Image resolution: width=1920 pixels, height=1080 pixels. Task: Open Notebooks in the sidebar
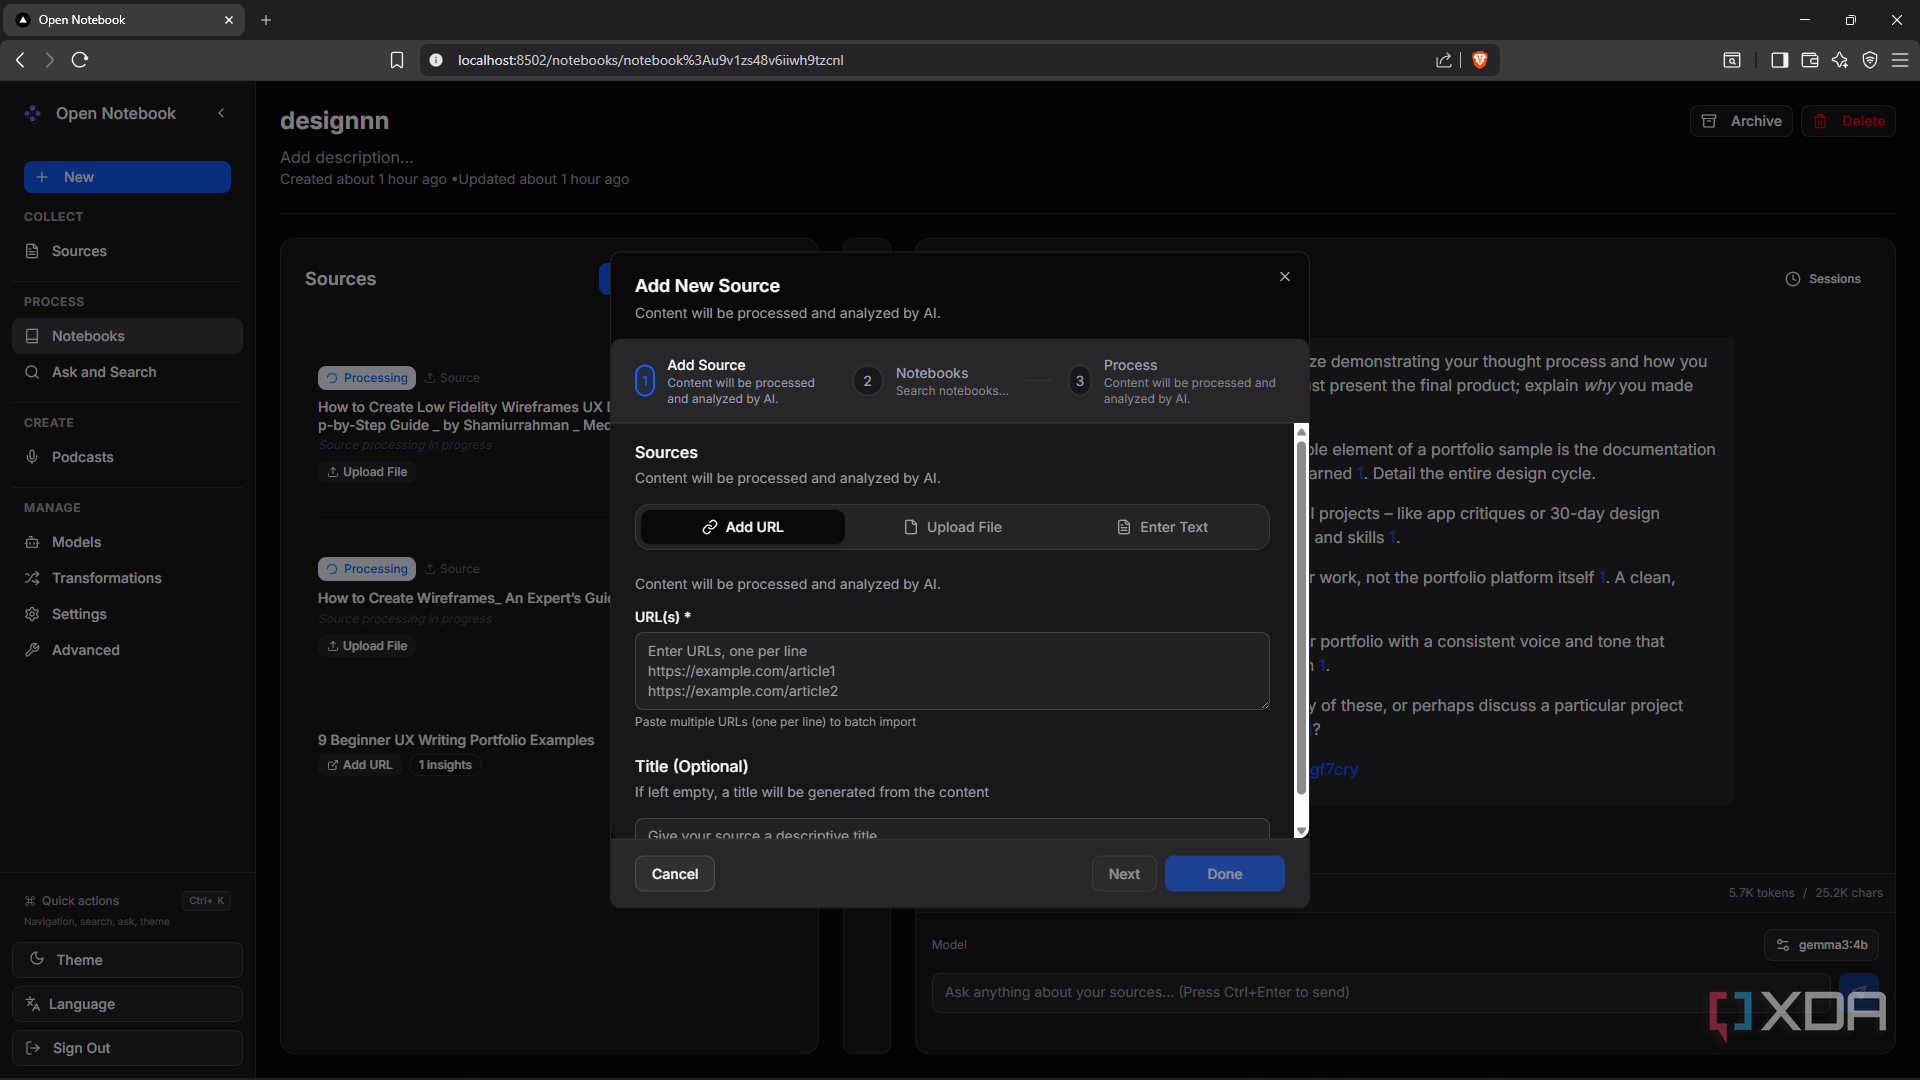[x=127, y=336]
